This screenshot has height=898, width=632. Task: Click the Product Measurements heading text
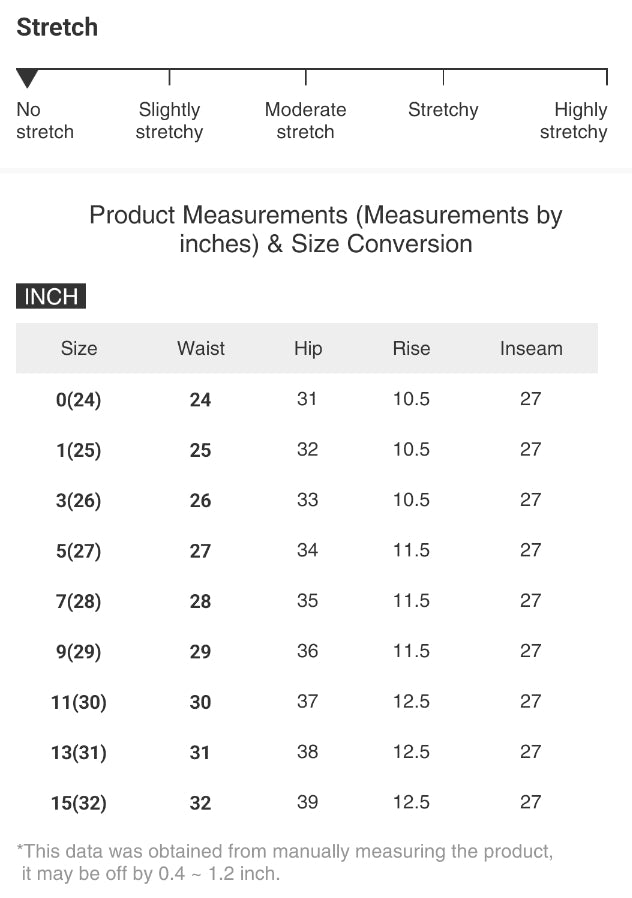pyautogui.click(x=326, y=229)
